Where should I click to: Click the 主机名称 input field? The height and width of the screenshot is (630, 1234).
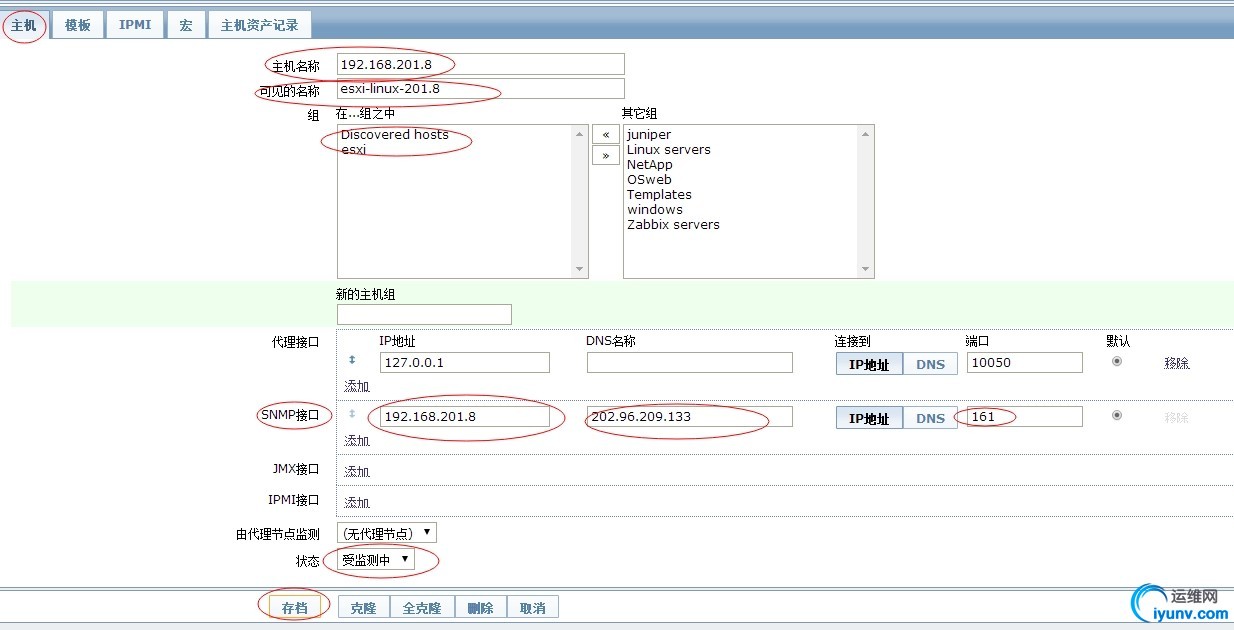pos(480,64)
